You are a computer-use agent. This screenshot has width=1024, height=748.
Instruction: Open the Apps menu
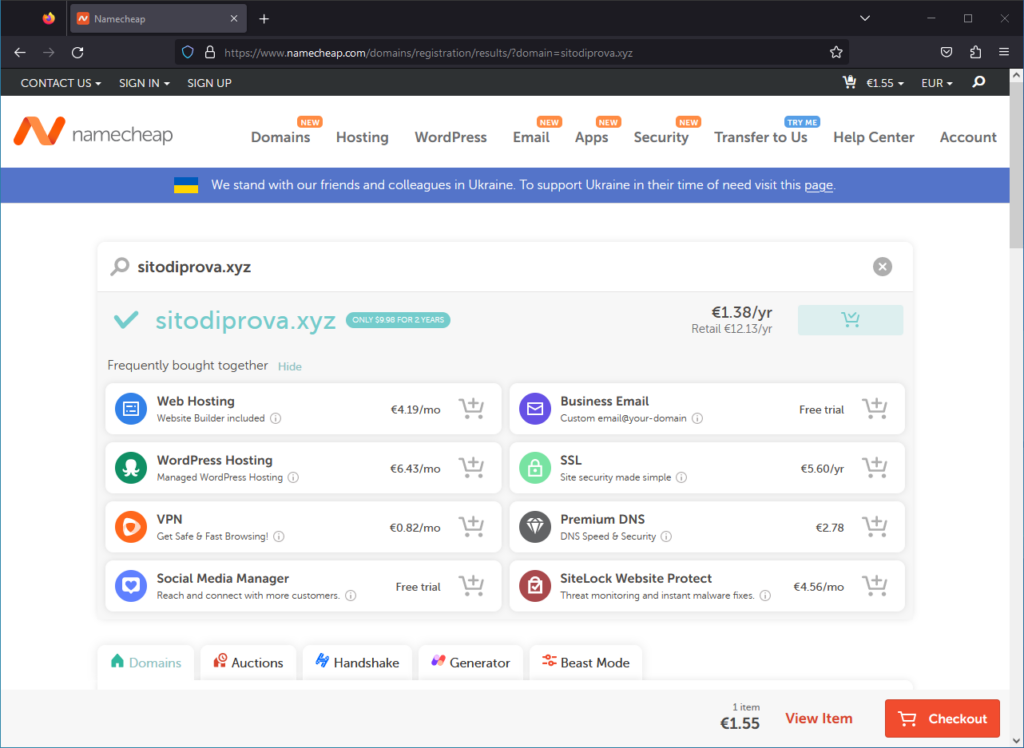click(x=591, y=137)
